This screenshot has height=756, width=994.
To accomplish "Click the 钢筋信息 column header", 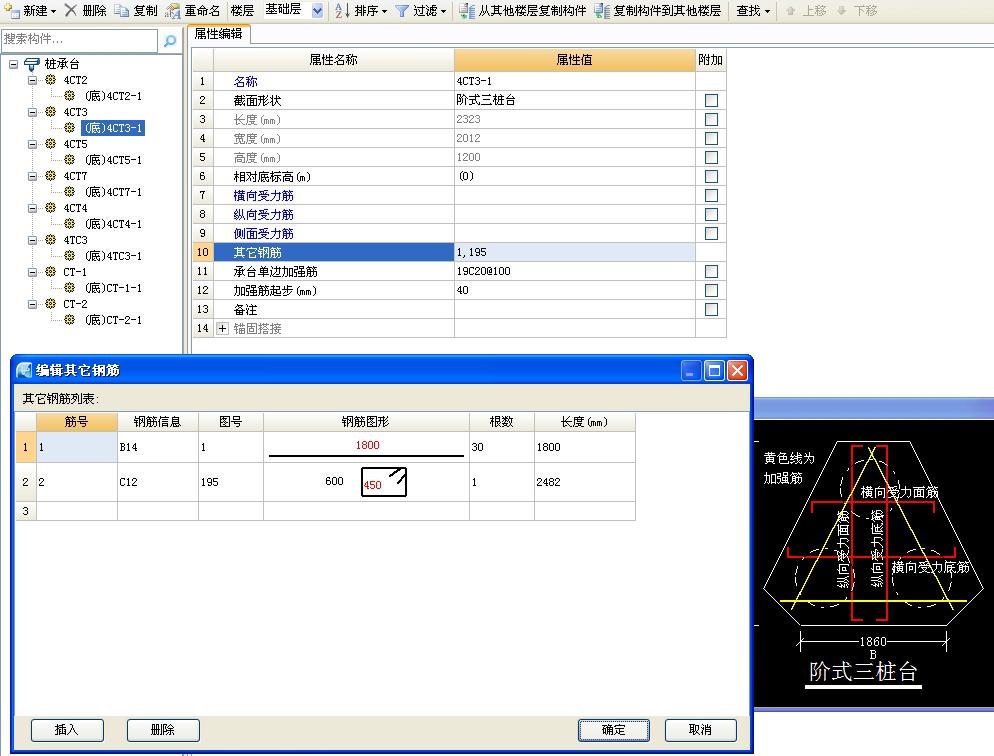I will click(157, 421).
